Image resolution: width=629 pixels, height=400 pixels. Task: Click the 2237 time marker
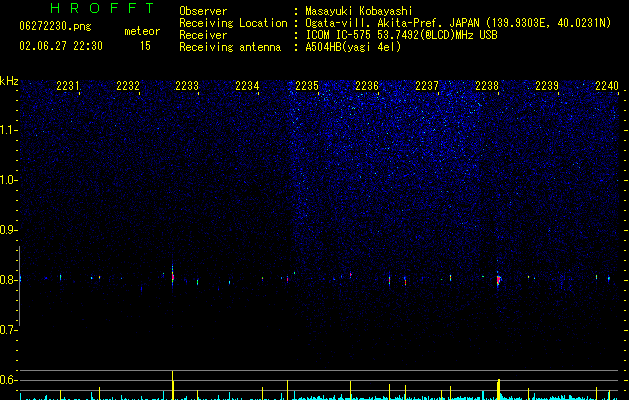427,86
